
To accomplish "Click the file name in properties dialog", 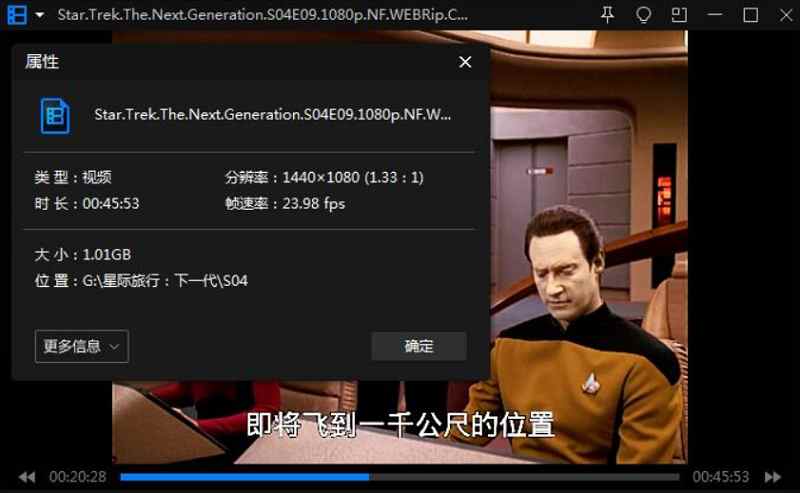I will click(272, 114).
